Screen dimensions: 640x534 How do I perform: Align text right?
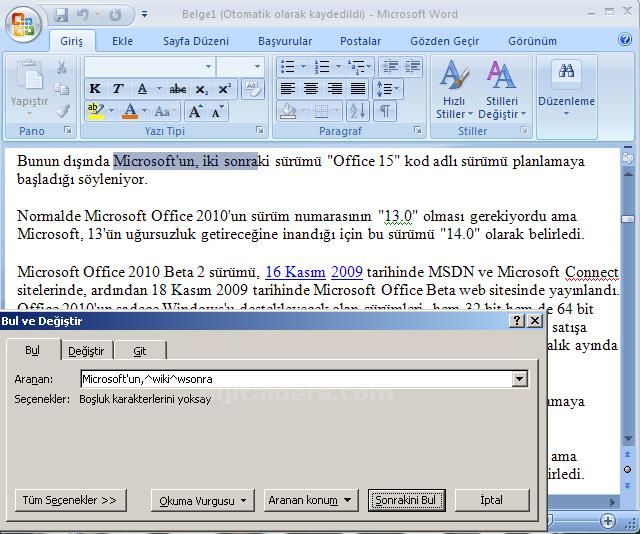point(335,89)
